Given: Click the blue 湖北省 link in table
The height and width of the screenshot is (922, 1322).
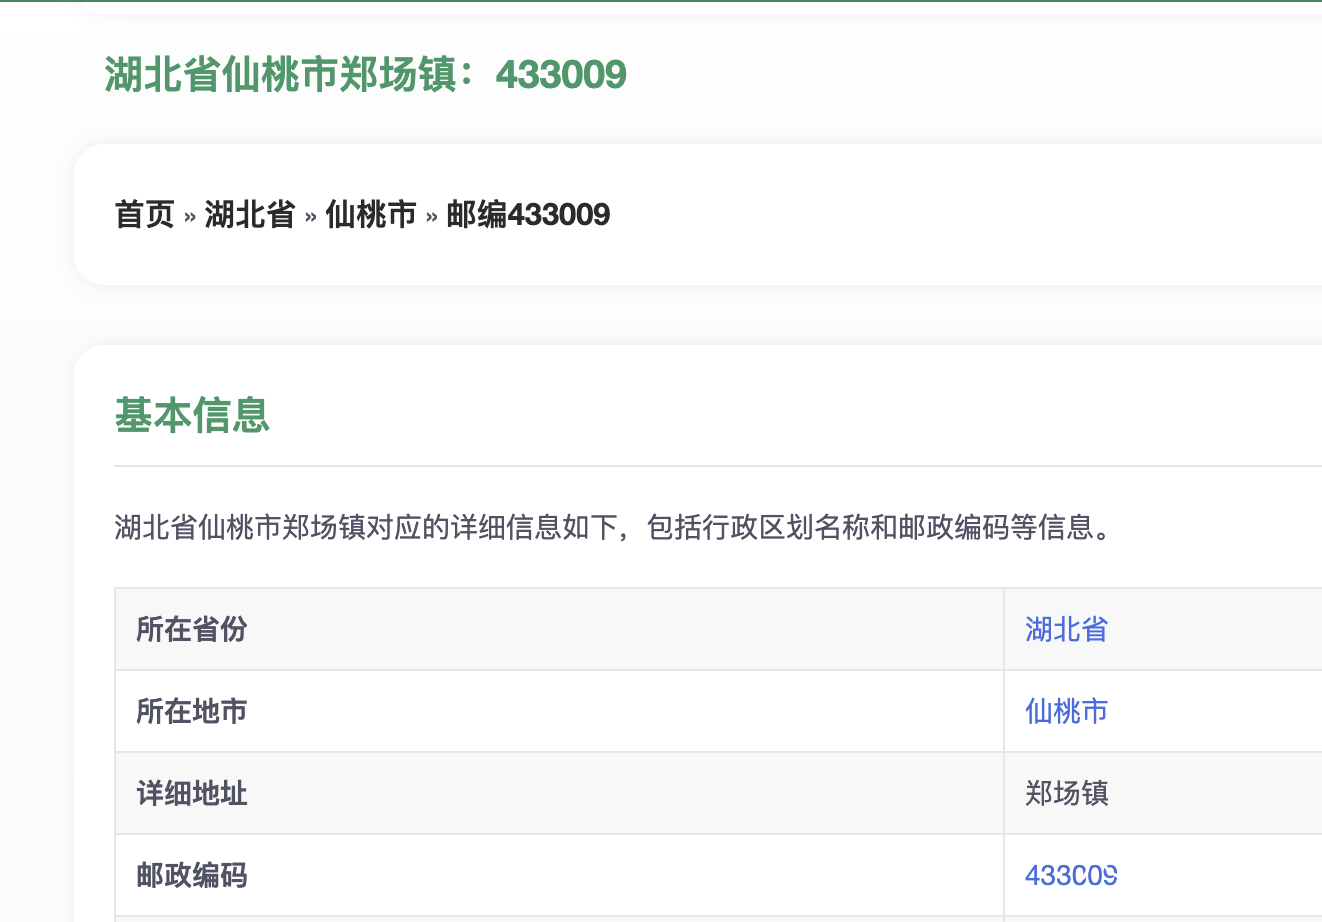Looking at the screenshot, I should coord(1066,629).
